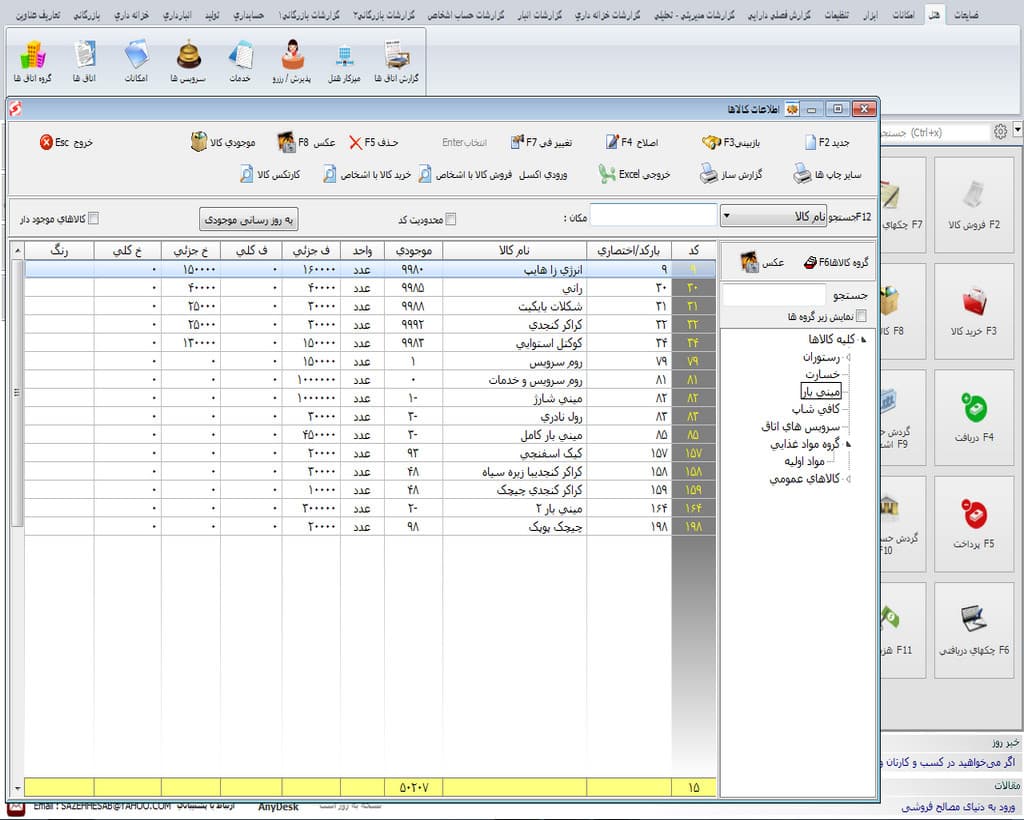Open other prints (سایر چاپ ها)
Viewport: 1024px width, 820px height.
pos(827,174)
